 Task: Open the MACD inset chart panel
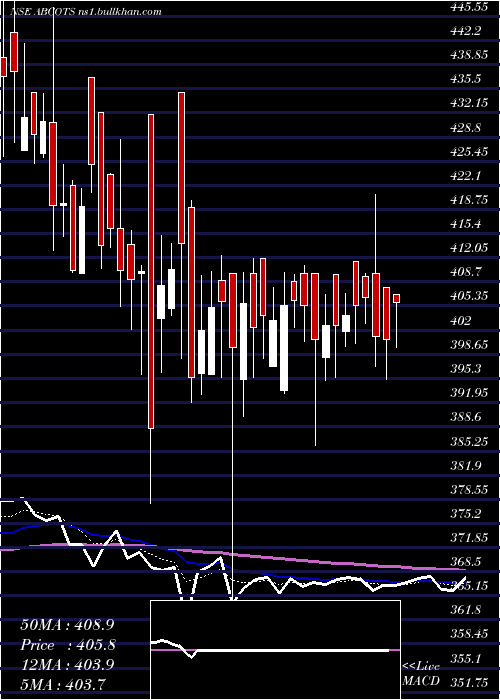click(x=275, y=650)
